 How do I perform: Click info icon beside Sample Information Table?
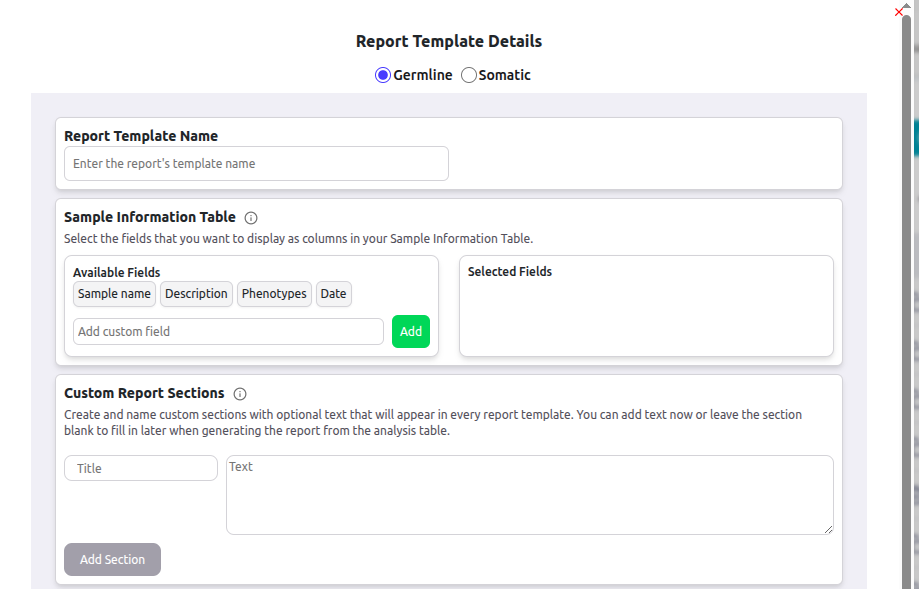click(x=251, y=218)
